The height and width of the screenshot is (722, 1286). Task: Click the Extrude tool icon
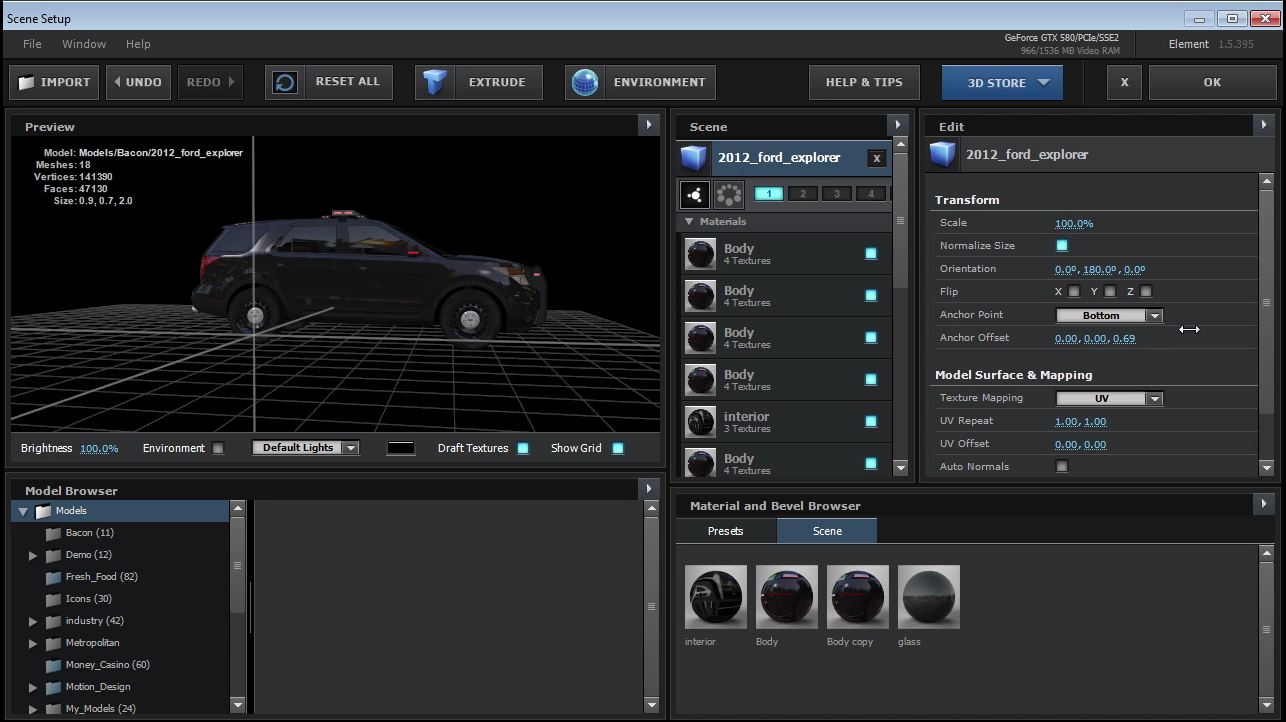point(435,82)
